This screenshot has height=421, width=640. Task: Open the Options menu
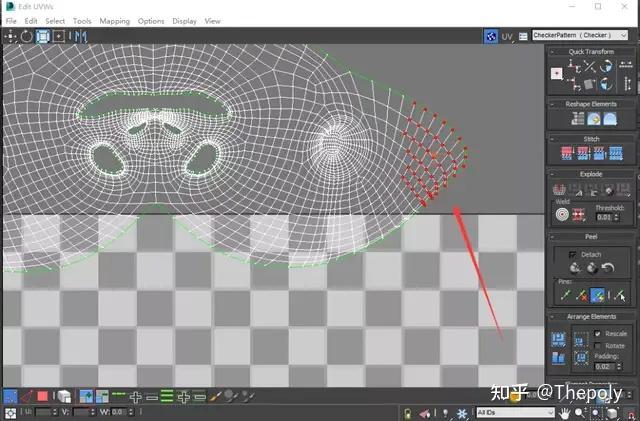pos(151,21)
